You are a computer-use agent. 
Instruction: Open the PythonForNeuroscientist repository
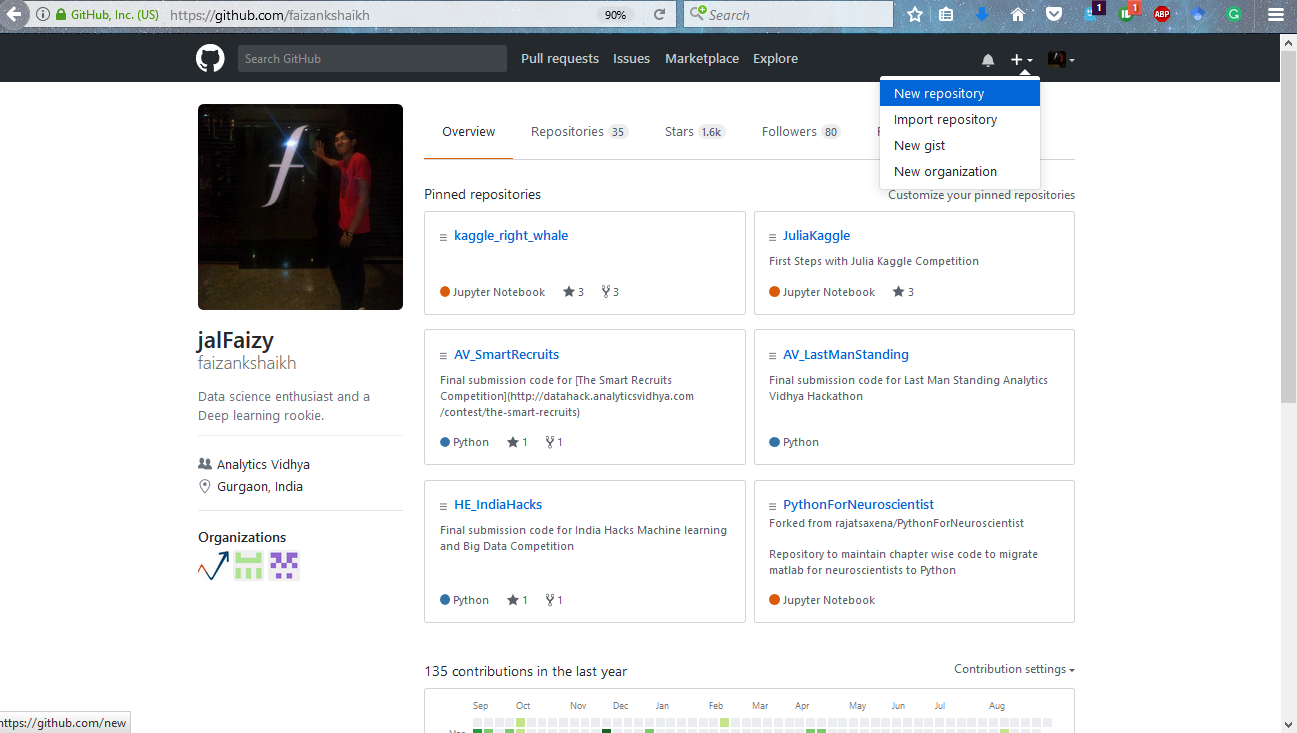pyautogui.click(x=858, y=505)
